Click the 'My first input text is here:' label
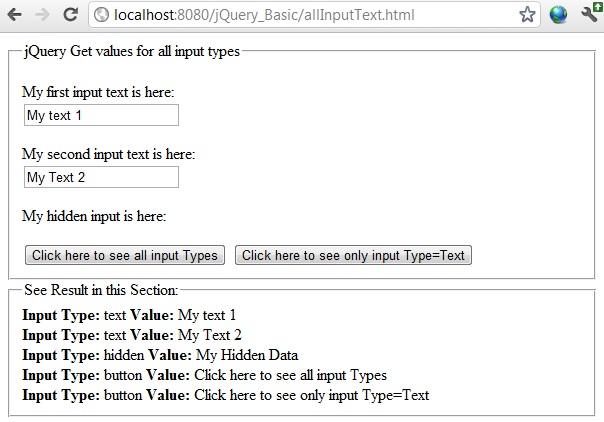This screenshot has height=422, width=604. coord(98,93)
